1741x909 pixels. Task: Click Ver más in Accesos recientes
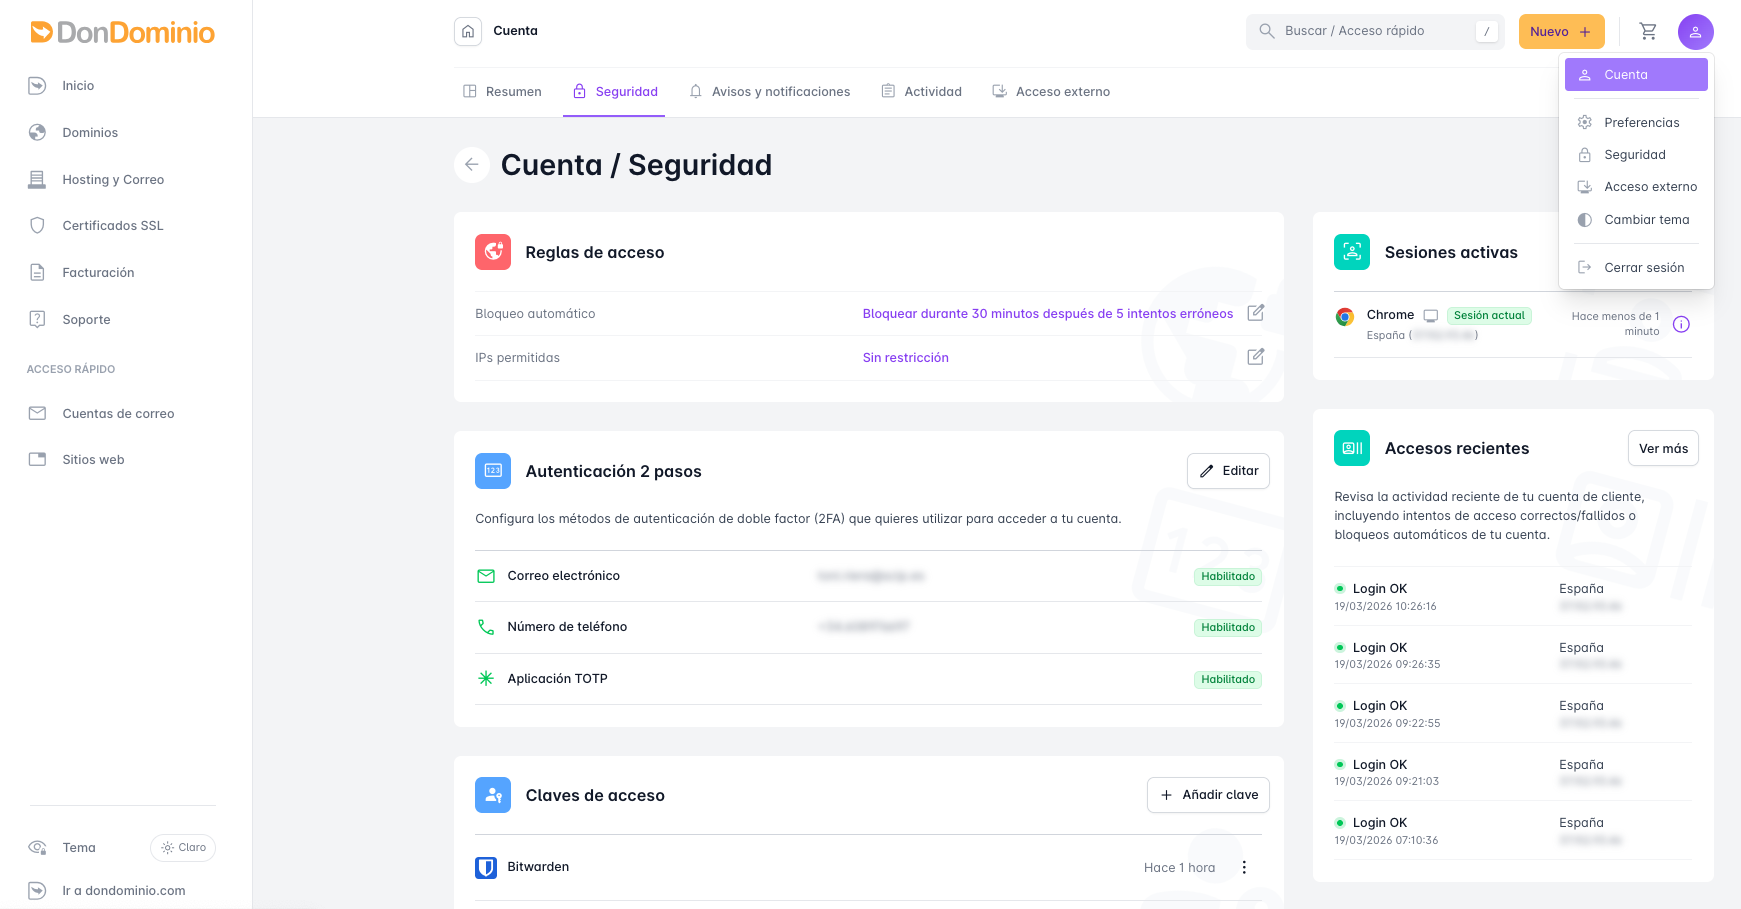[x=1662, y=449]
